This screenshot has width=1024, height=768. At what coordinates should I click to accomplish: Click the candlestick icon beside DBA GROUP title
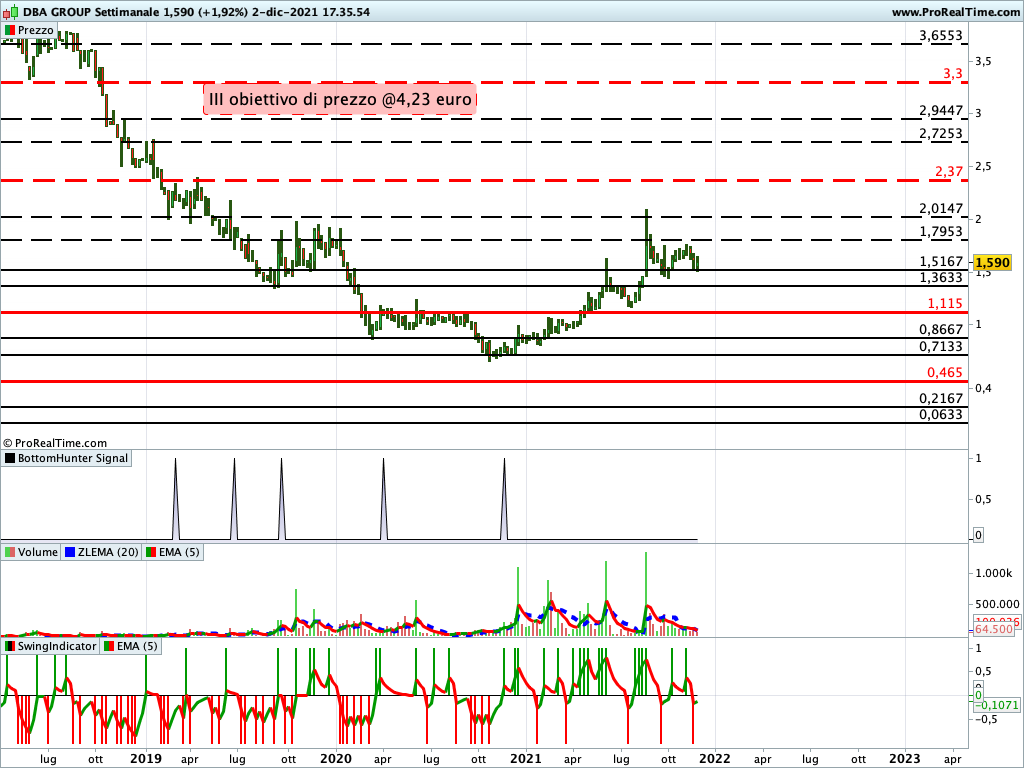11,12
